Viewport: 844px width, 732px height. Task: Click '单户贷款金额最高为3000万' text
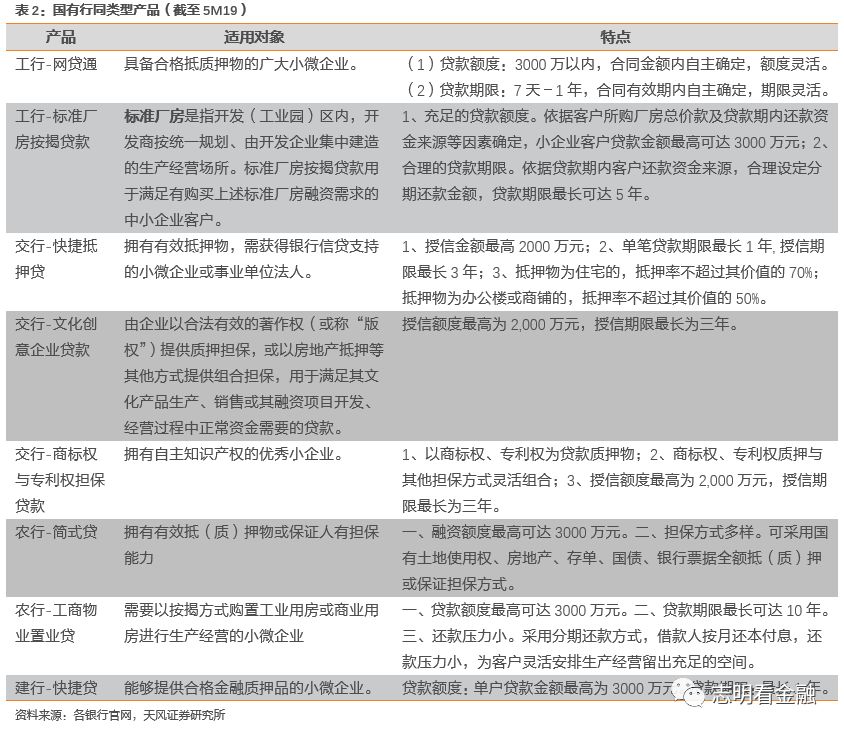570,688
